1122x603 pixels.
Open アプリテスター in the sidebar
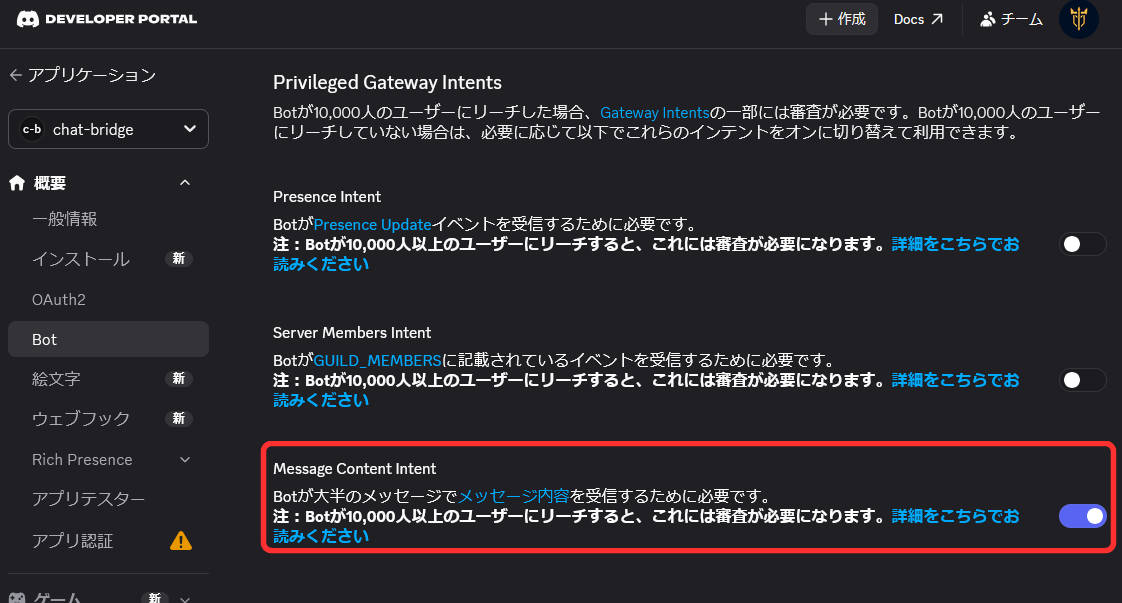pos(88,499)
